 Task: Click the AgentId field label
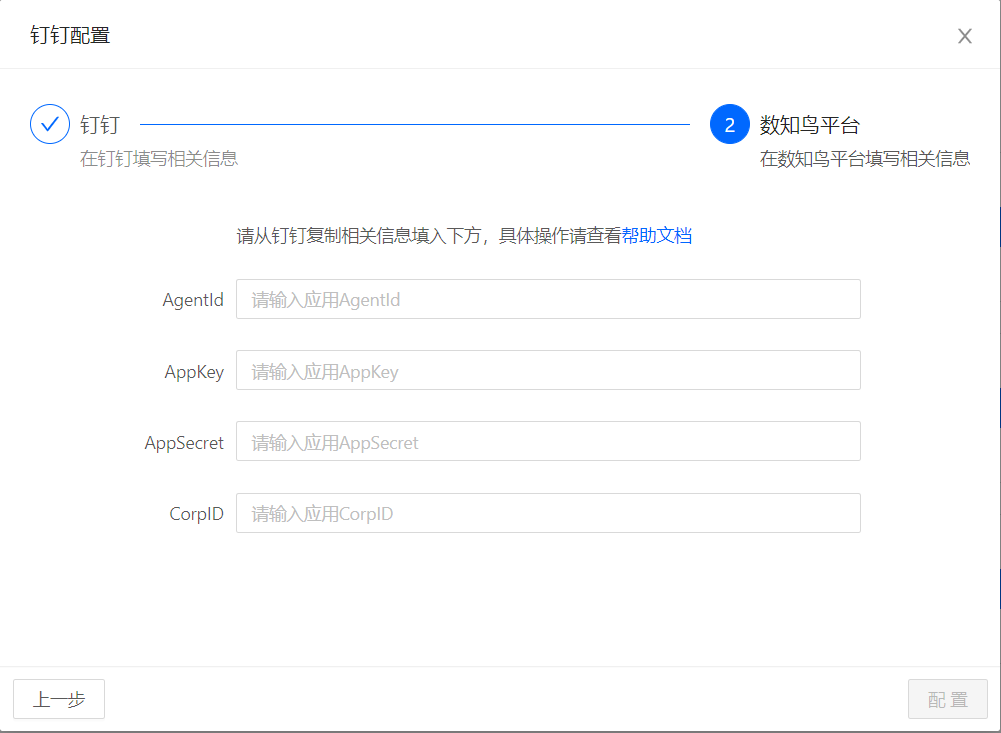click(x=193, y=299)
